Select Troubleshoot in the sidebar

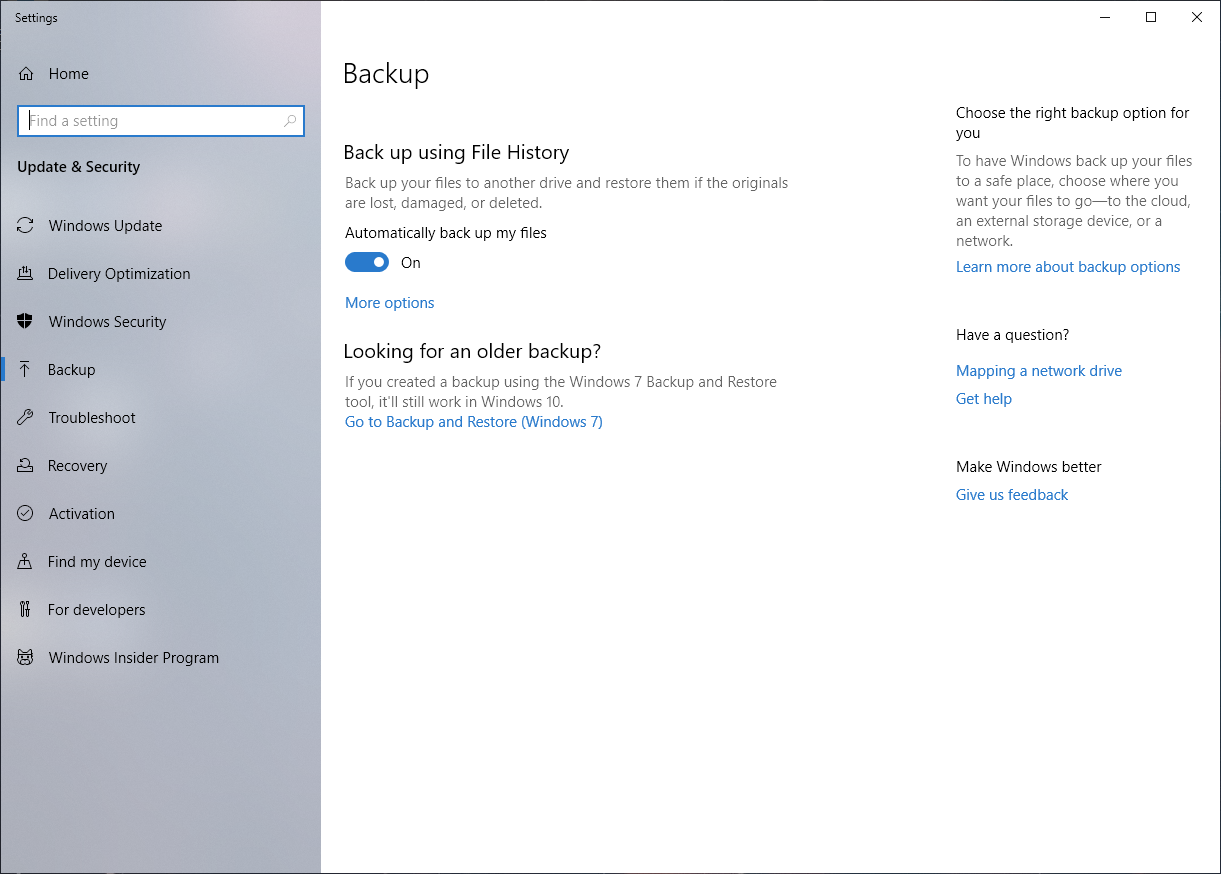(160, 418)
